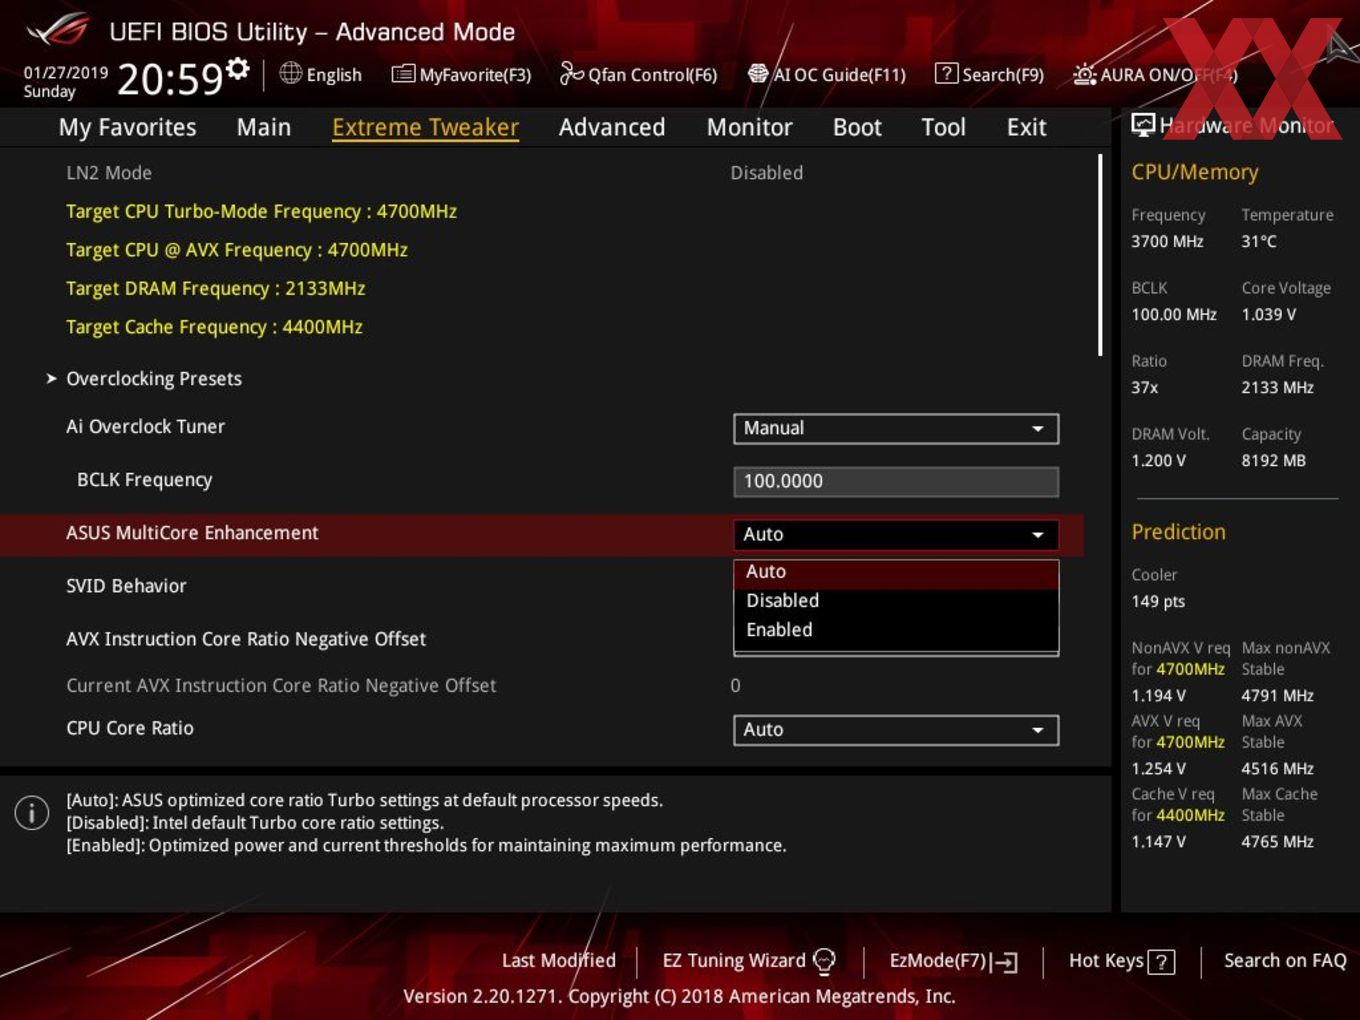Click the Search(F9) question mark icon

[x=945, y=74]
